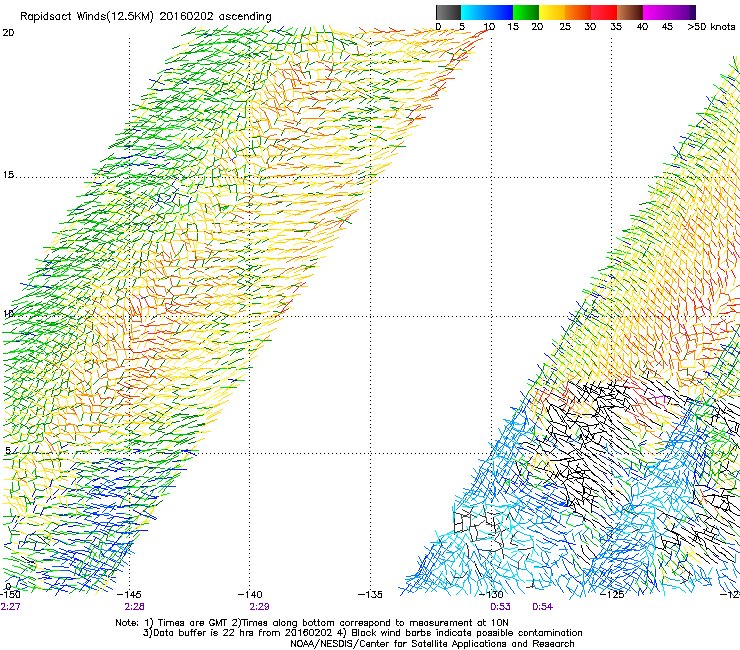
Task: Click the longitude label "-140"
Action: point(250,594)
